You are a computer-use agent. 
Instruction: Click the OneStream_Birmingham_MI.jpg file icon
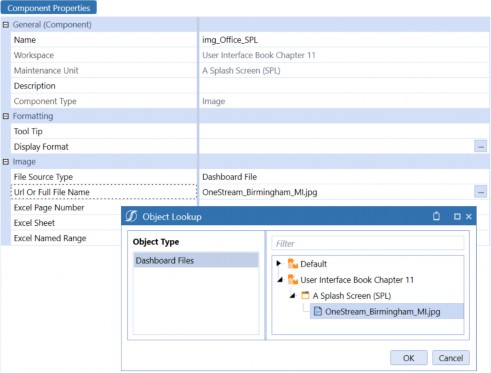(x=318, y=311)
